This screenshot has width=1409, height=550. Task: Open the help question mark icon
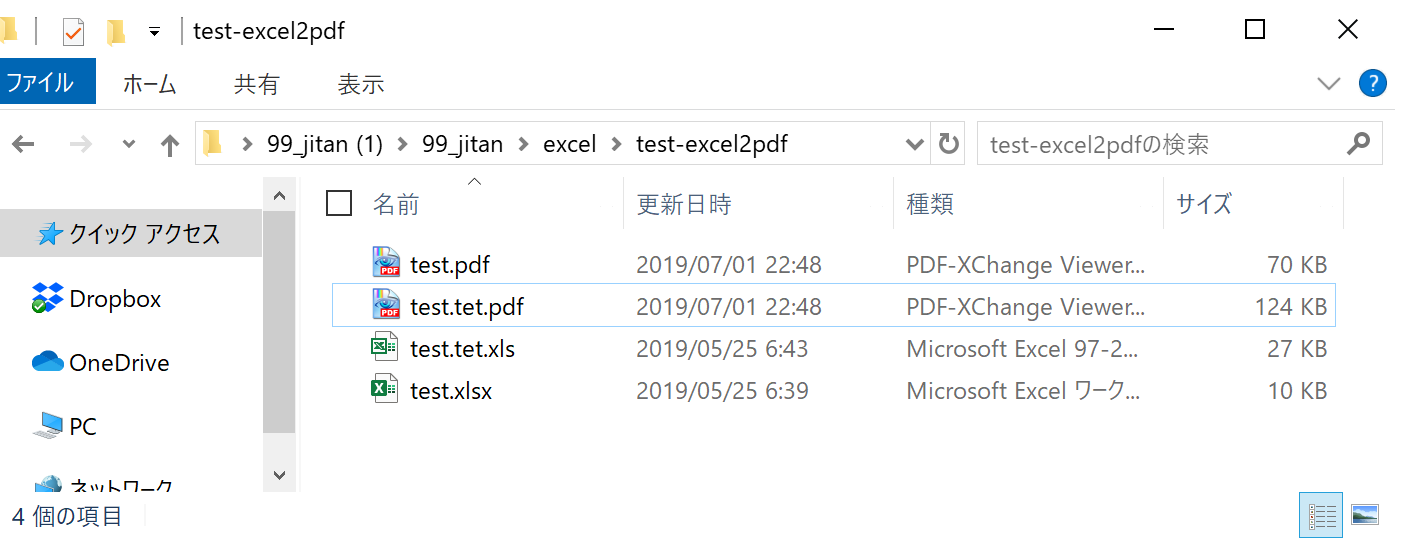coord(1373,83)
